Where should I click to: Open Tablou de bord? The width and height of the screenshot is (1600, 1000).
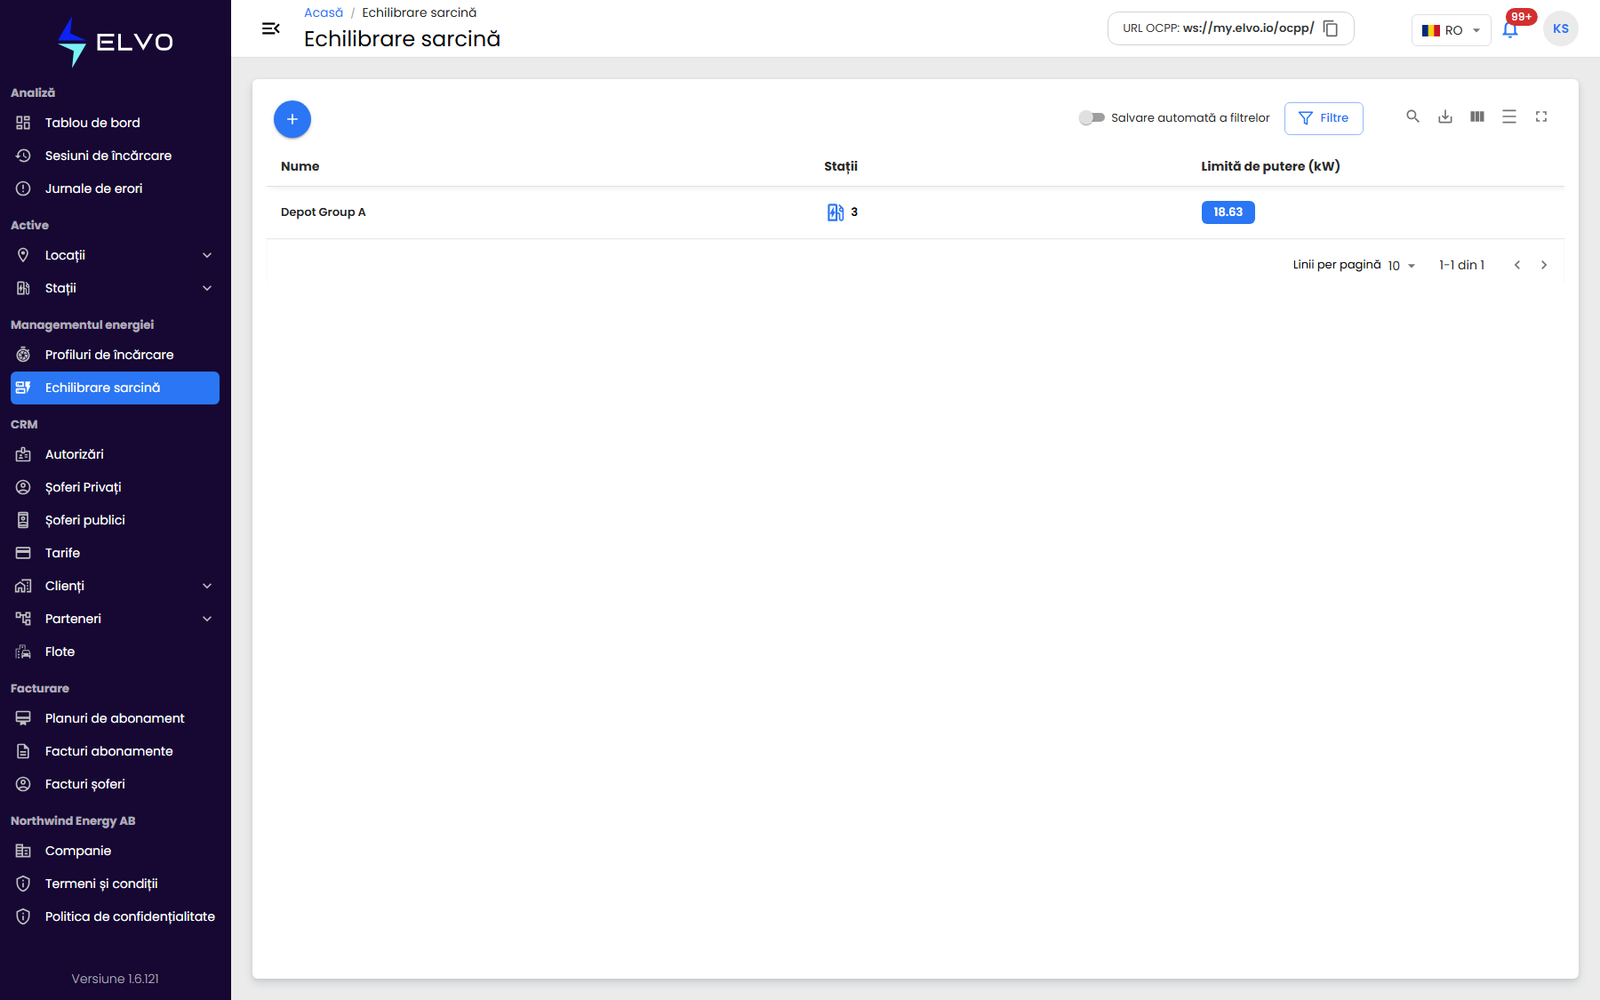pyautogui.click(x=115, y=123)
